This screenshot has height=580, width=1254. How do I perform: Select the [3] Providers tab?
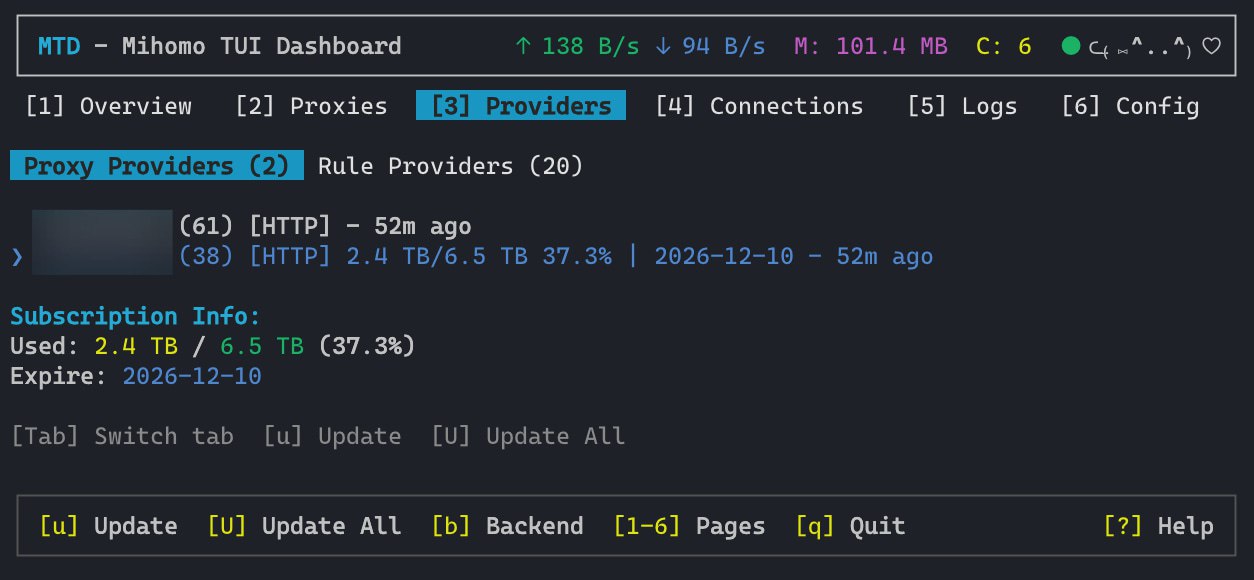(521, 106)
